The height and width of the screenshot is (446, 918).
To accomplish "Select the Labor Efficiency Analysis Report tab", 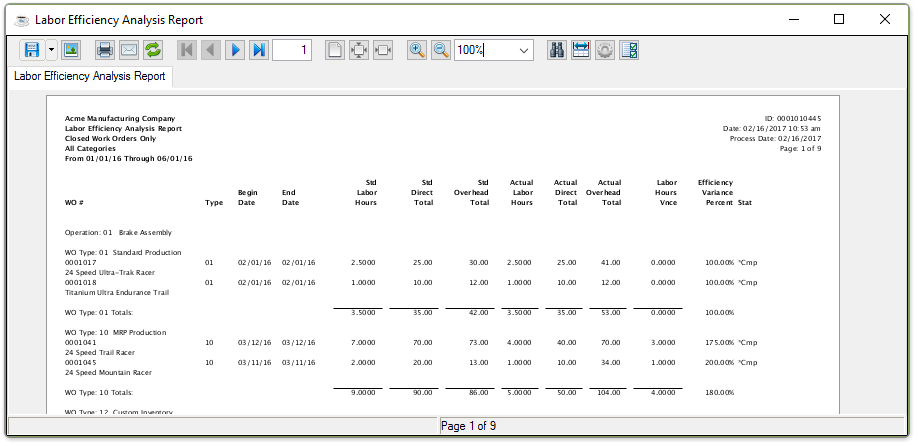I will point(90,76).
